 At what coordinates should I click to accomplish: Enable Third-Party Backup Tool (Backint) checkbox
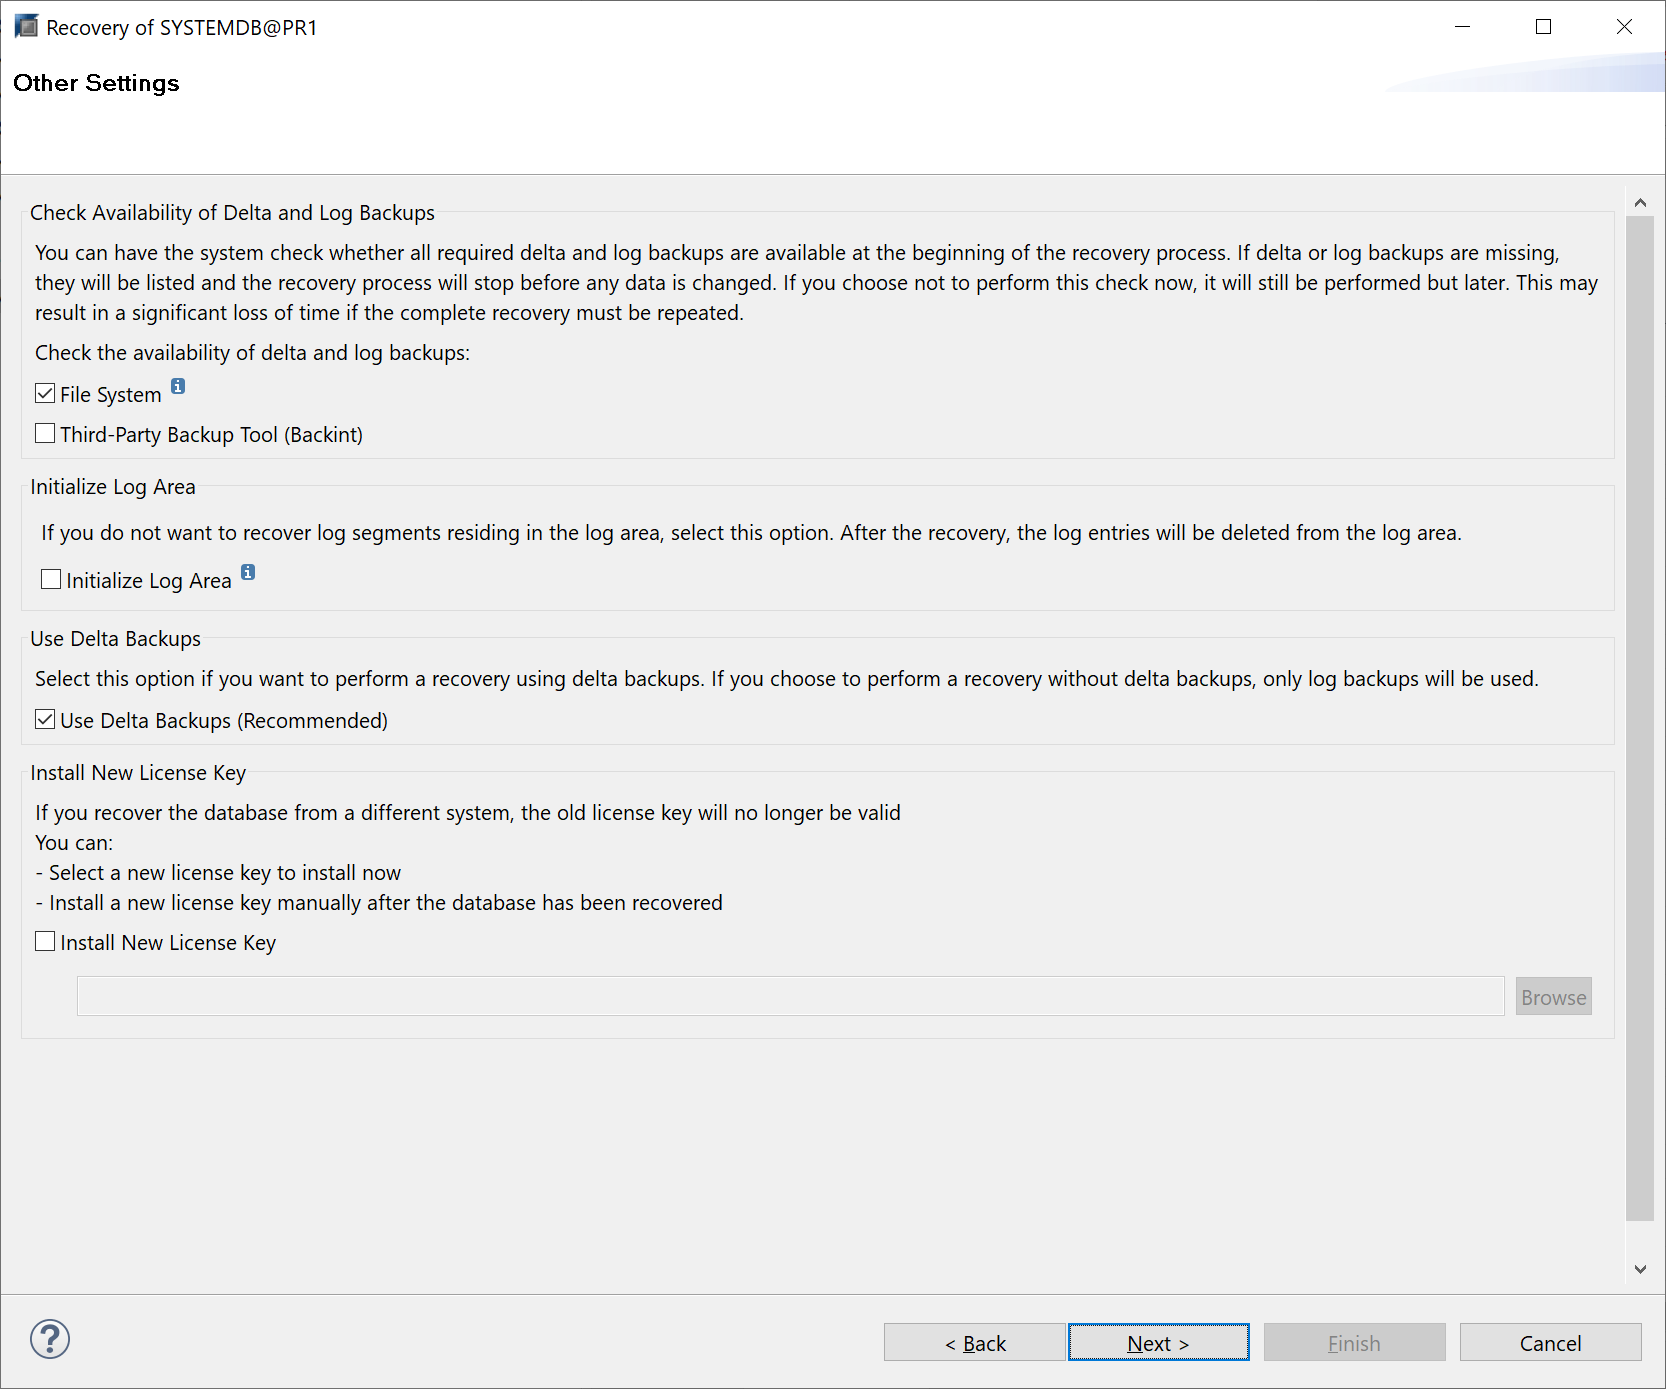pos(45,434)
